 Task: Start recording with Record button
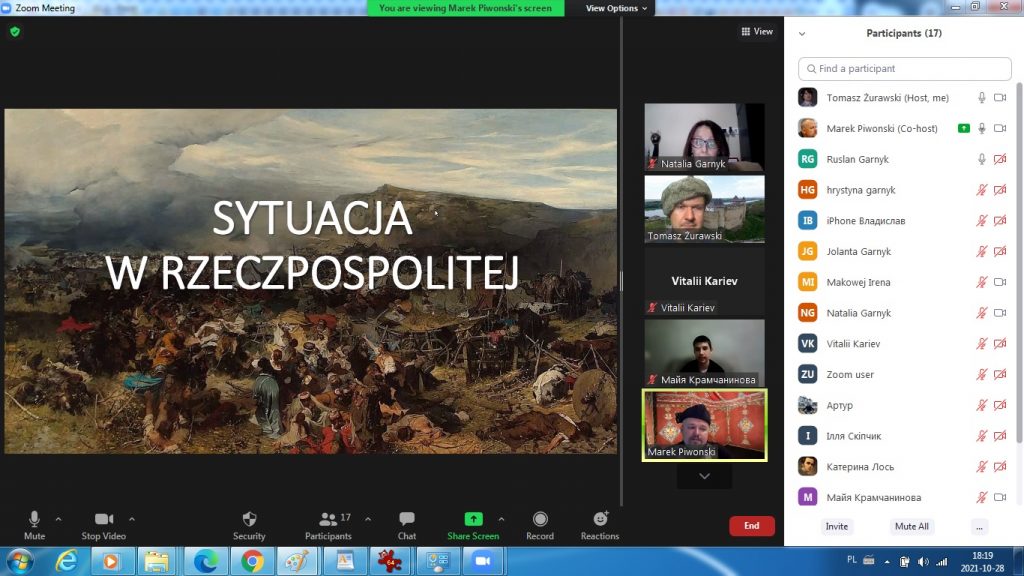(x=540, y=524)
